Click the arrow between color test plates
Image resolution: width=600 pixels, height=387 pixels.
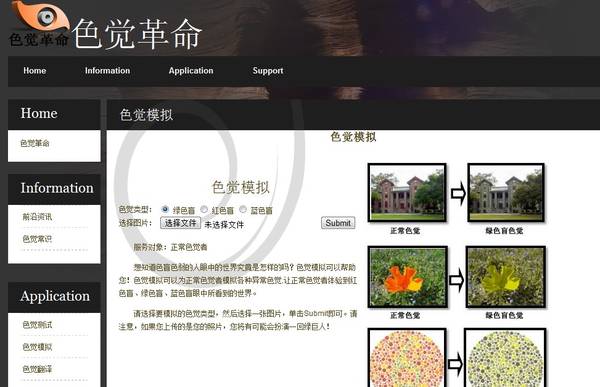[x=455, y=364]
